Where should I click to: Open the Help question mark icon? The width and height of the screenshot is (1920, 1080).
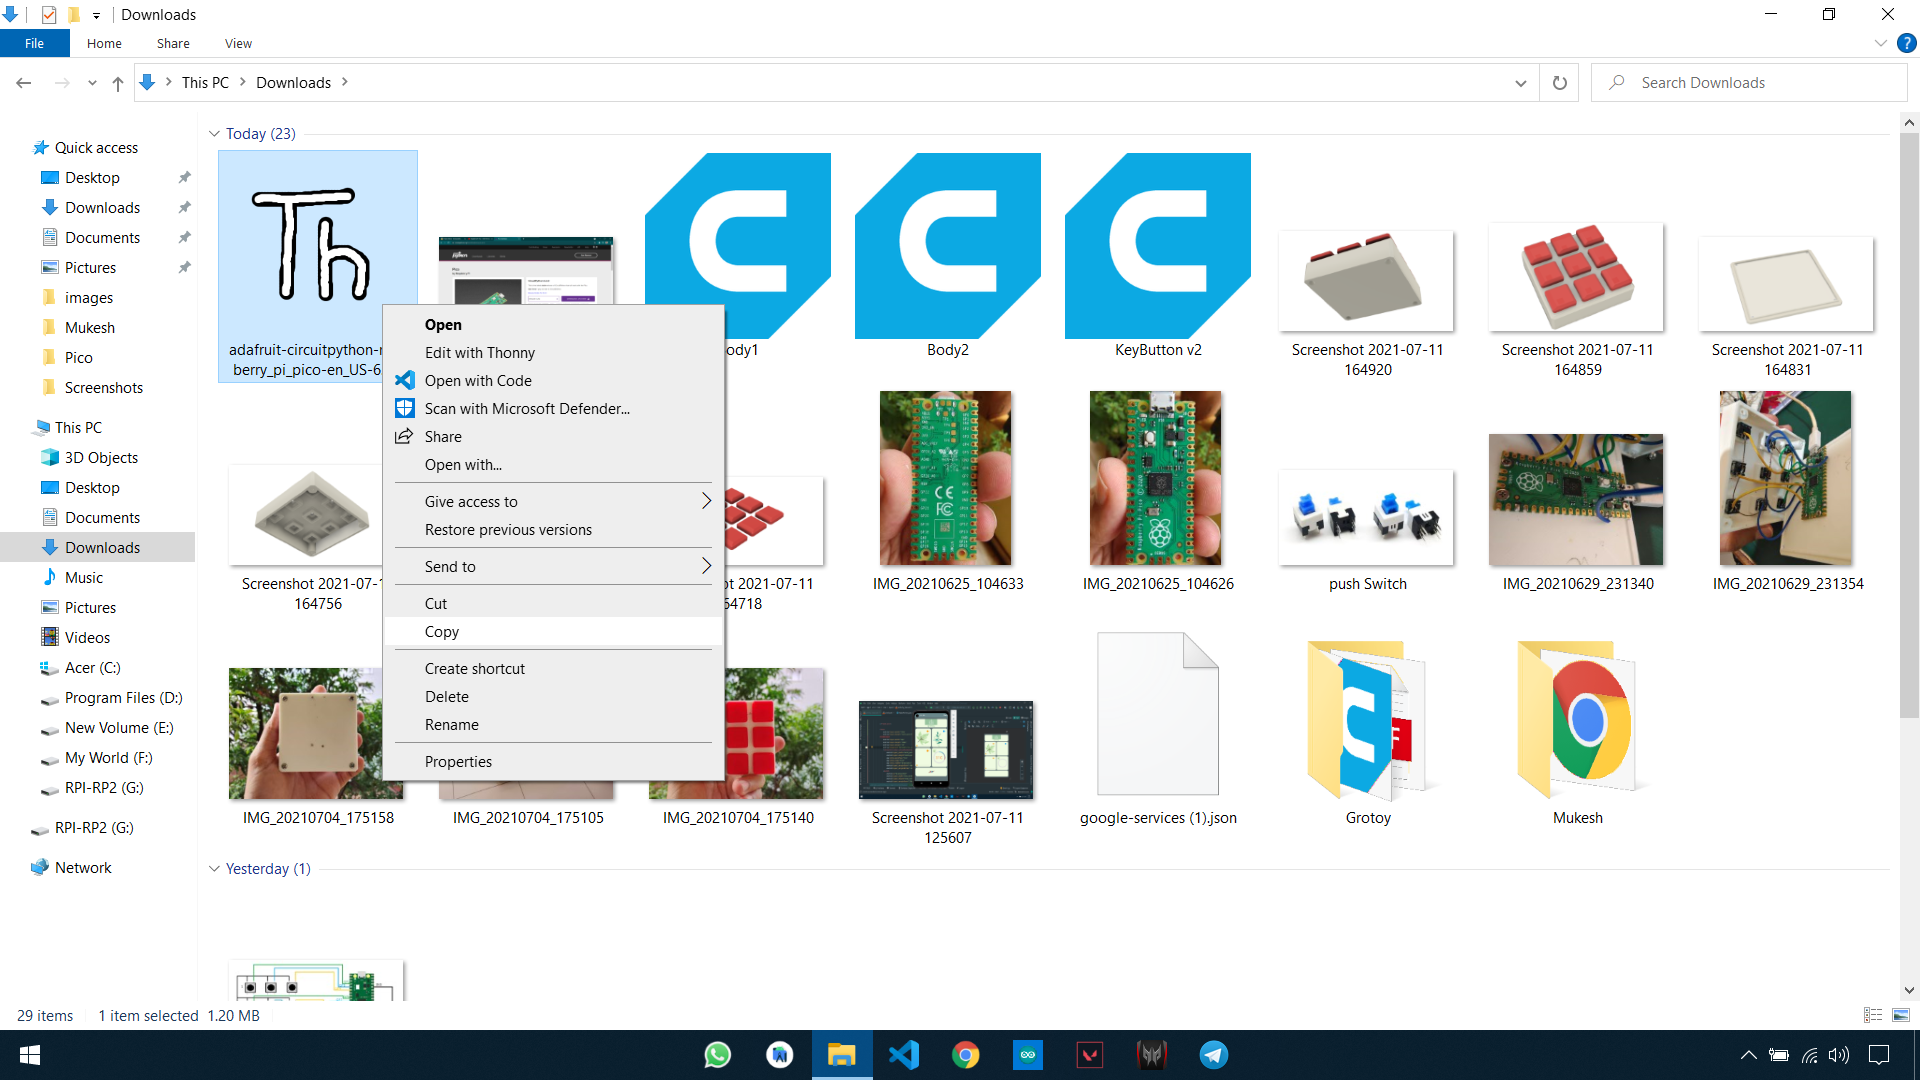coord(1906,43)
